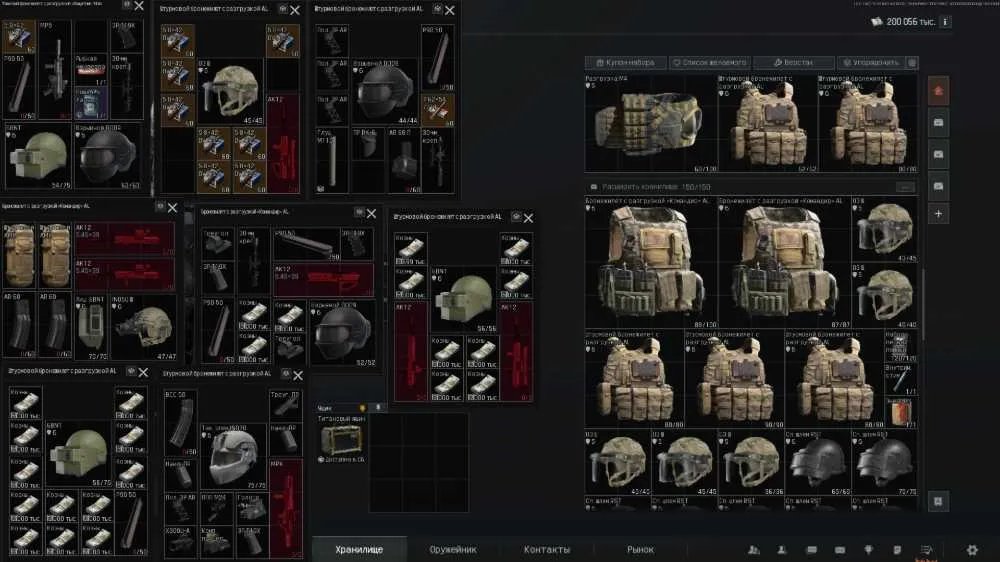
Task: Select the black helmet with 44/44 durability
Action: 385,92
